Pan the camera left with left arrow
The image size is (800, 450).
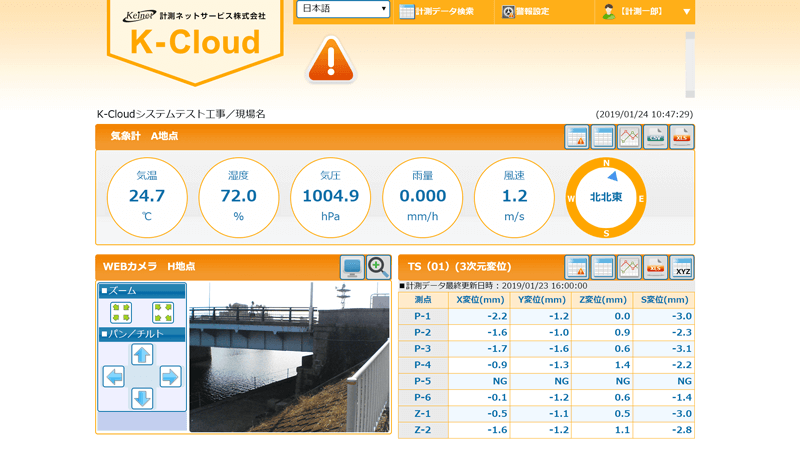(114, 377)
